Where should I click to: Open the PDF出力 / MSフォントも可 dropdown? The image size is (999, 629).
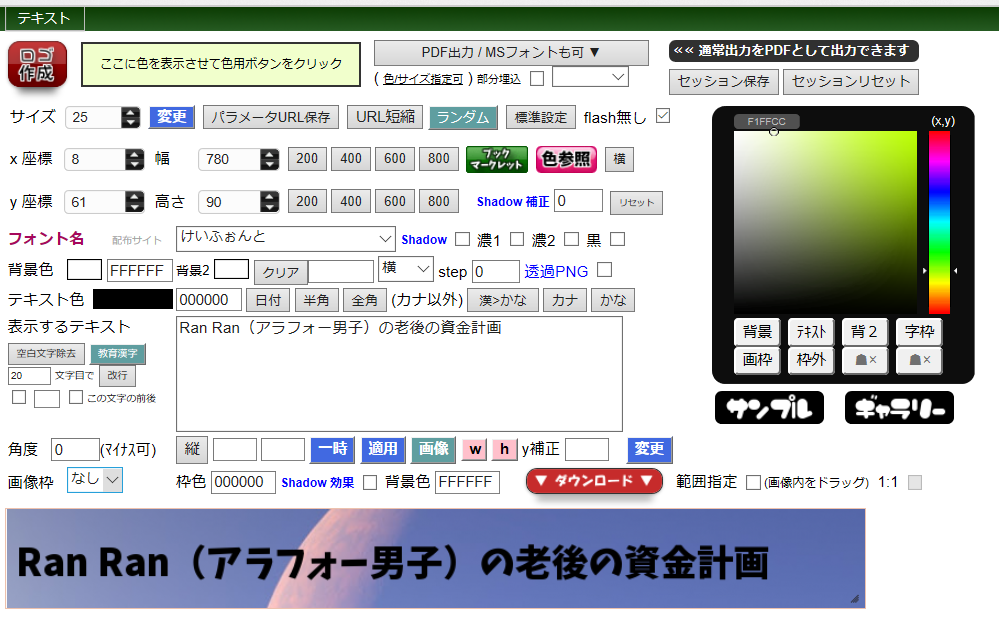pyautogui.click(x=511, y=53)
